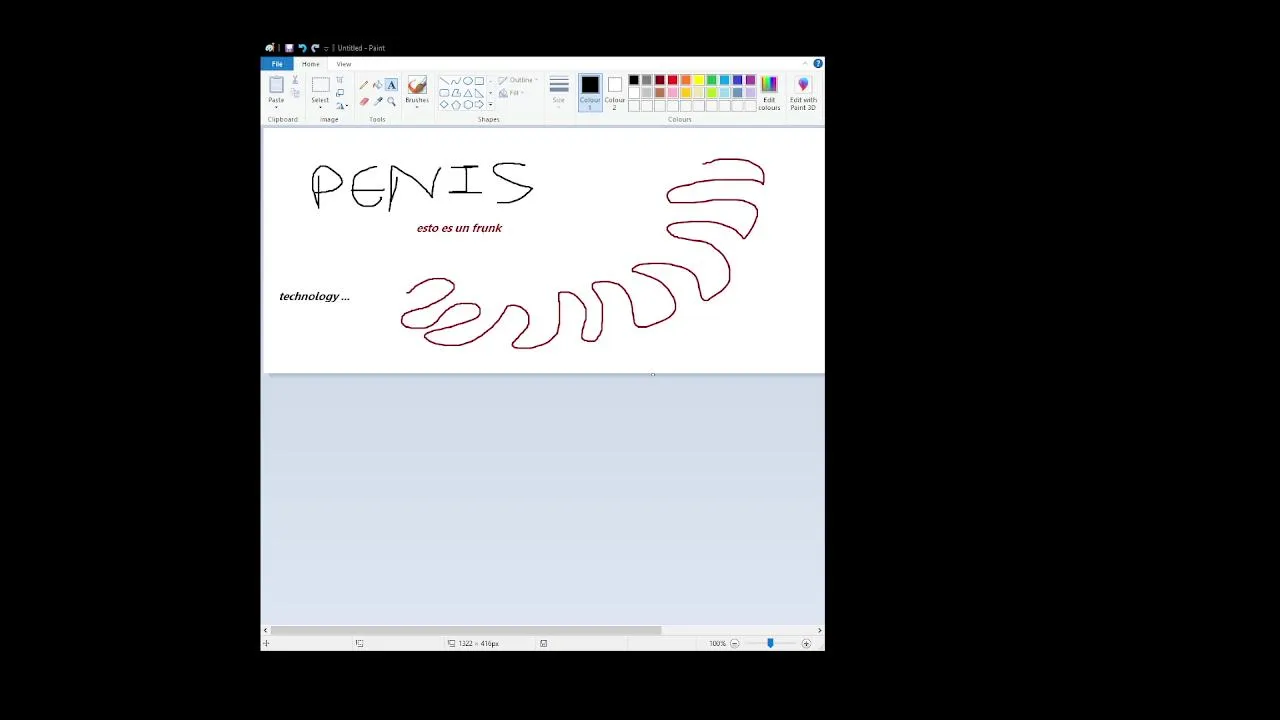Select the Pencil tool
1280x720 pixels.
364,85
